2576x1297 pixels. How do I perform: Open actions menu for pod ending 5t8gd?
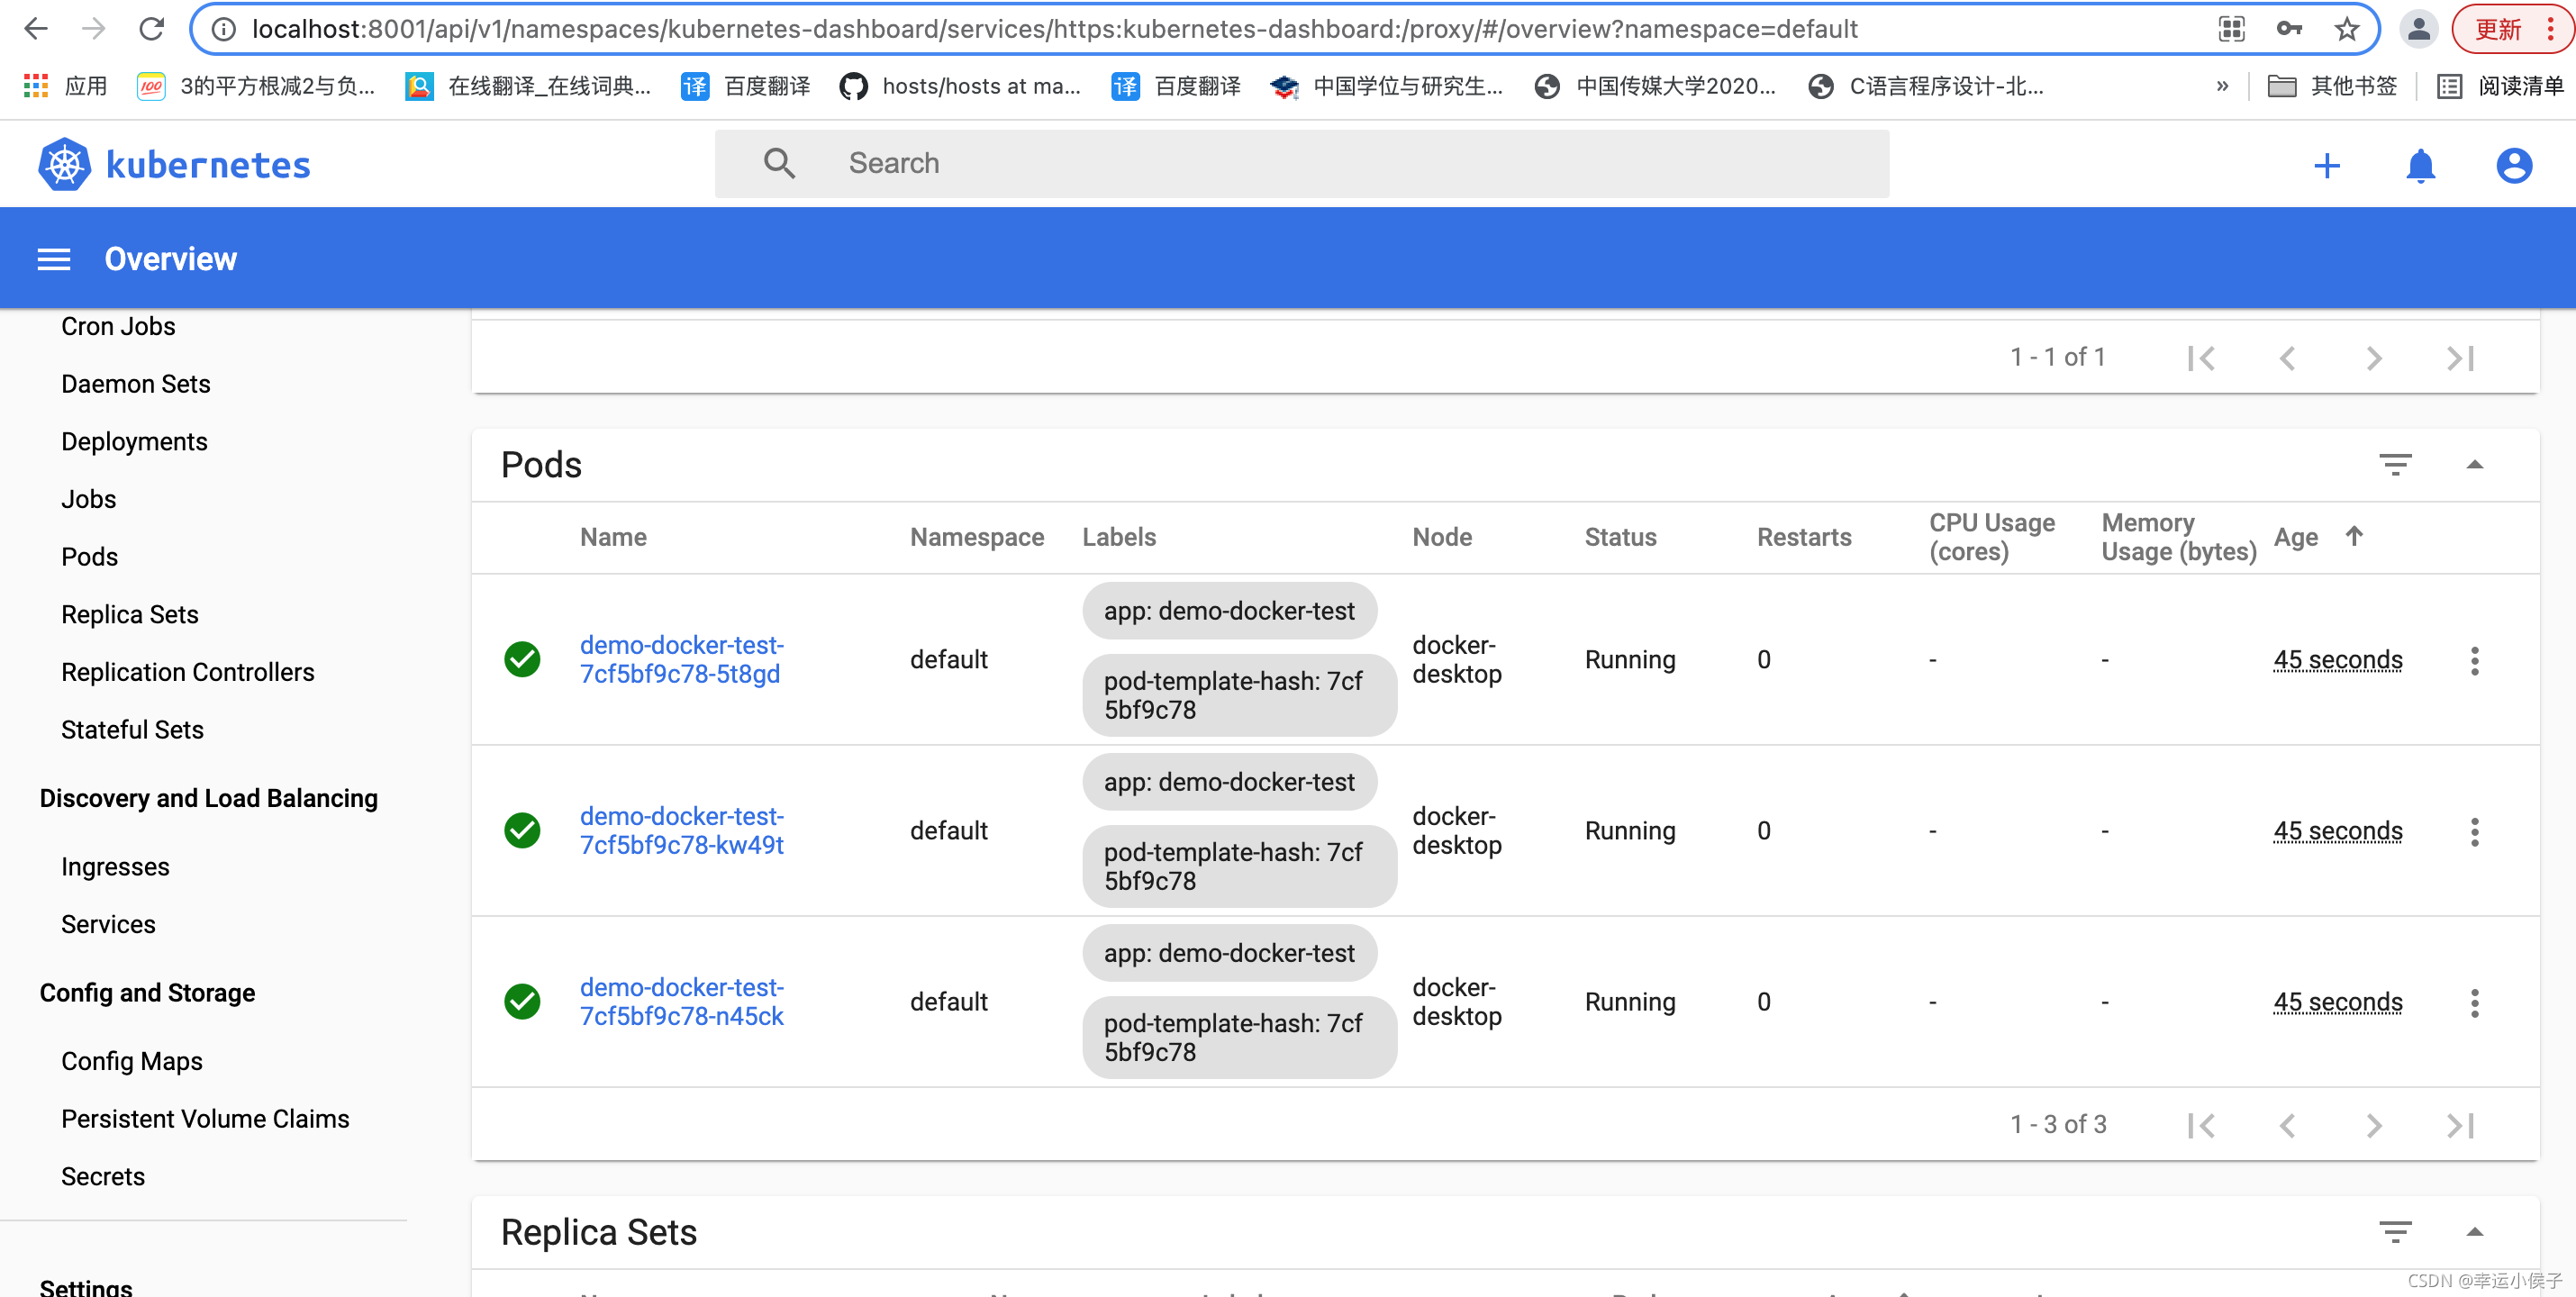coord(2474,660)
